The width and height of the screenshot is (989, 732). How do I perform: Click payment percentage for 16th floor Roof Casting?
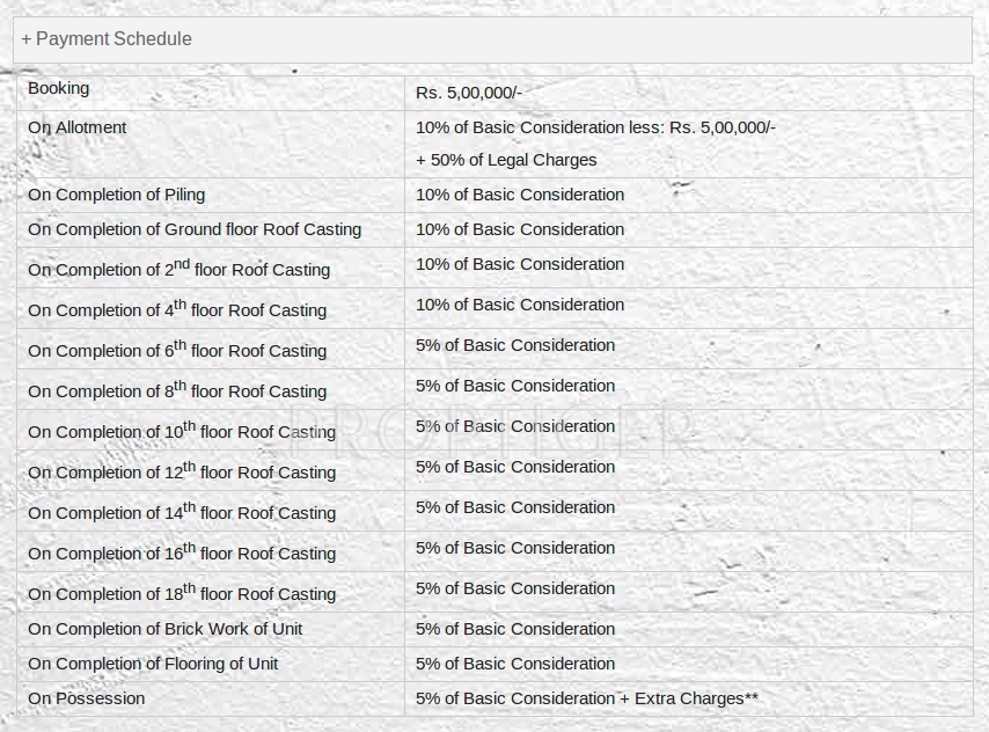pos(515,548)
